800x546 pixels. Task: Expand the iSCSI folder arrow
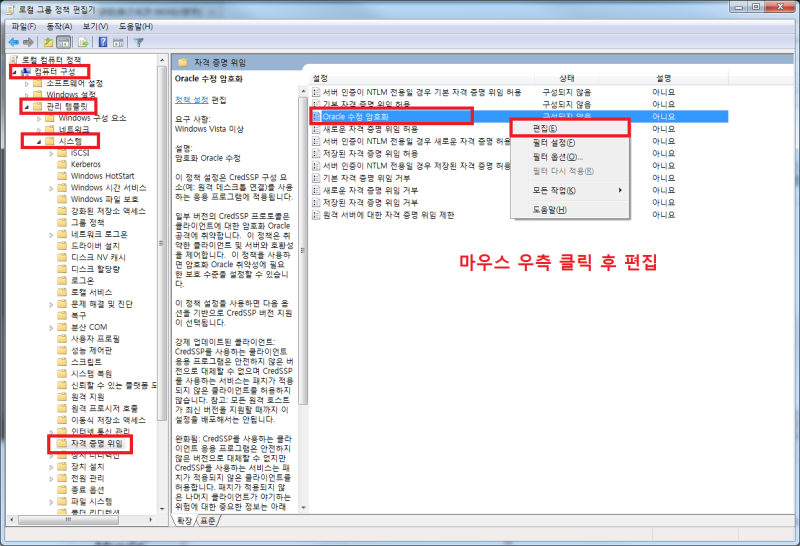51,153
